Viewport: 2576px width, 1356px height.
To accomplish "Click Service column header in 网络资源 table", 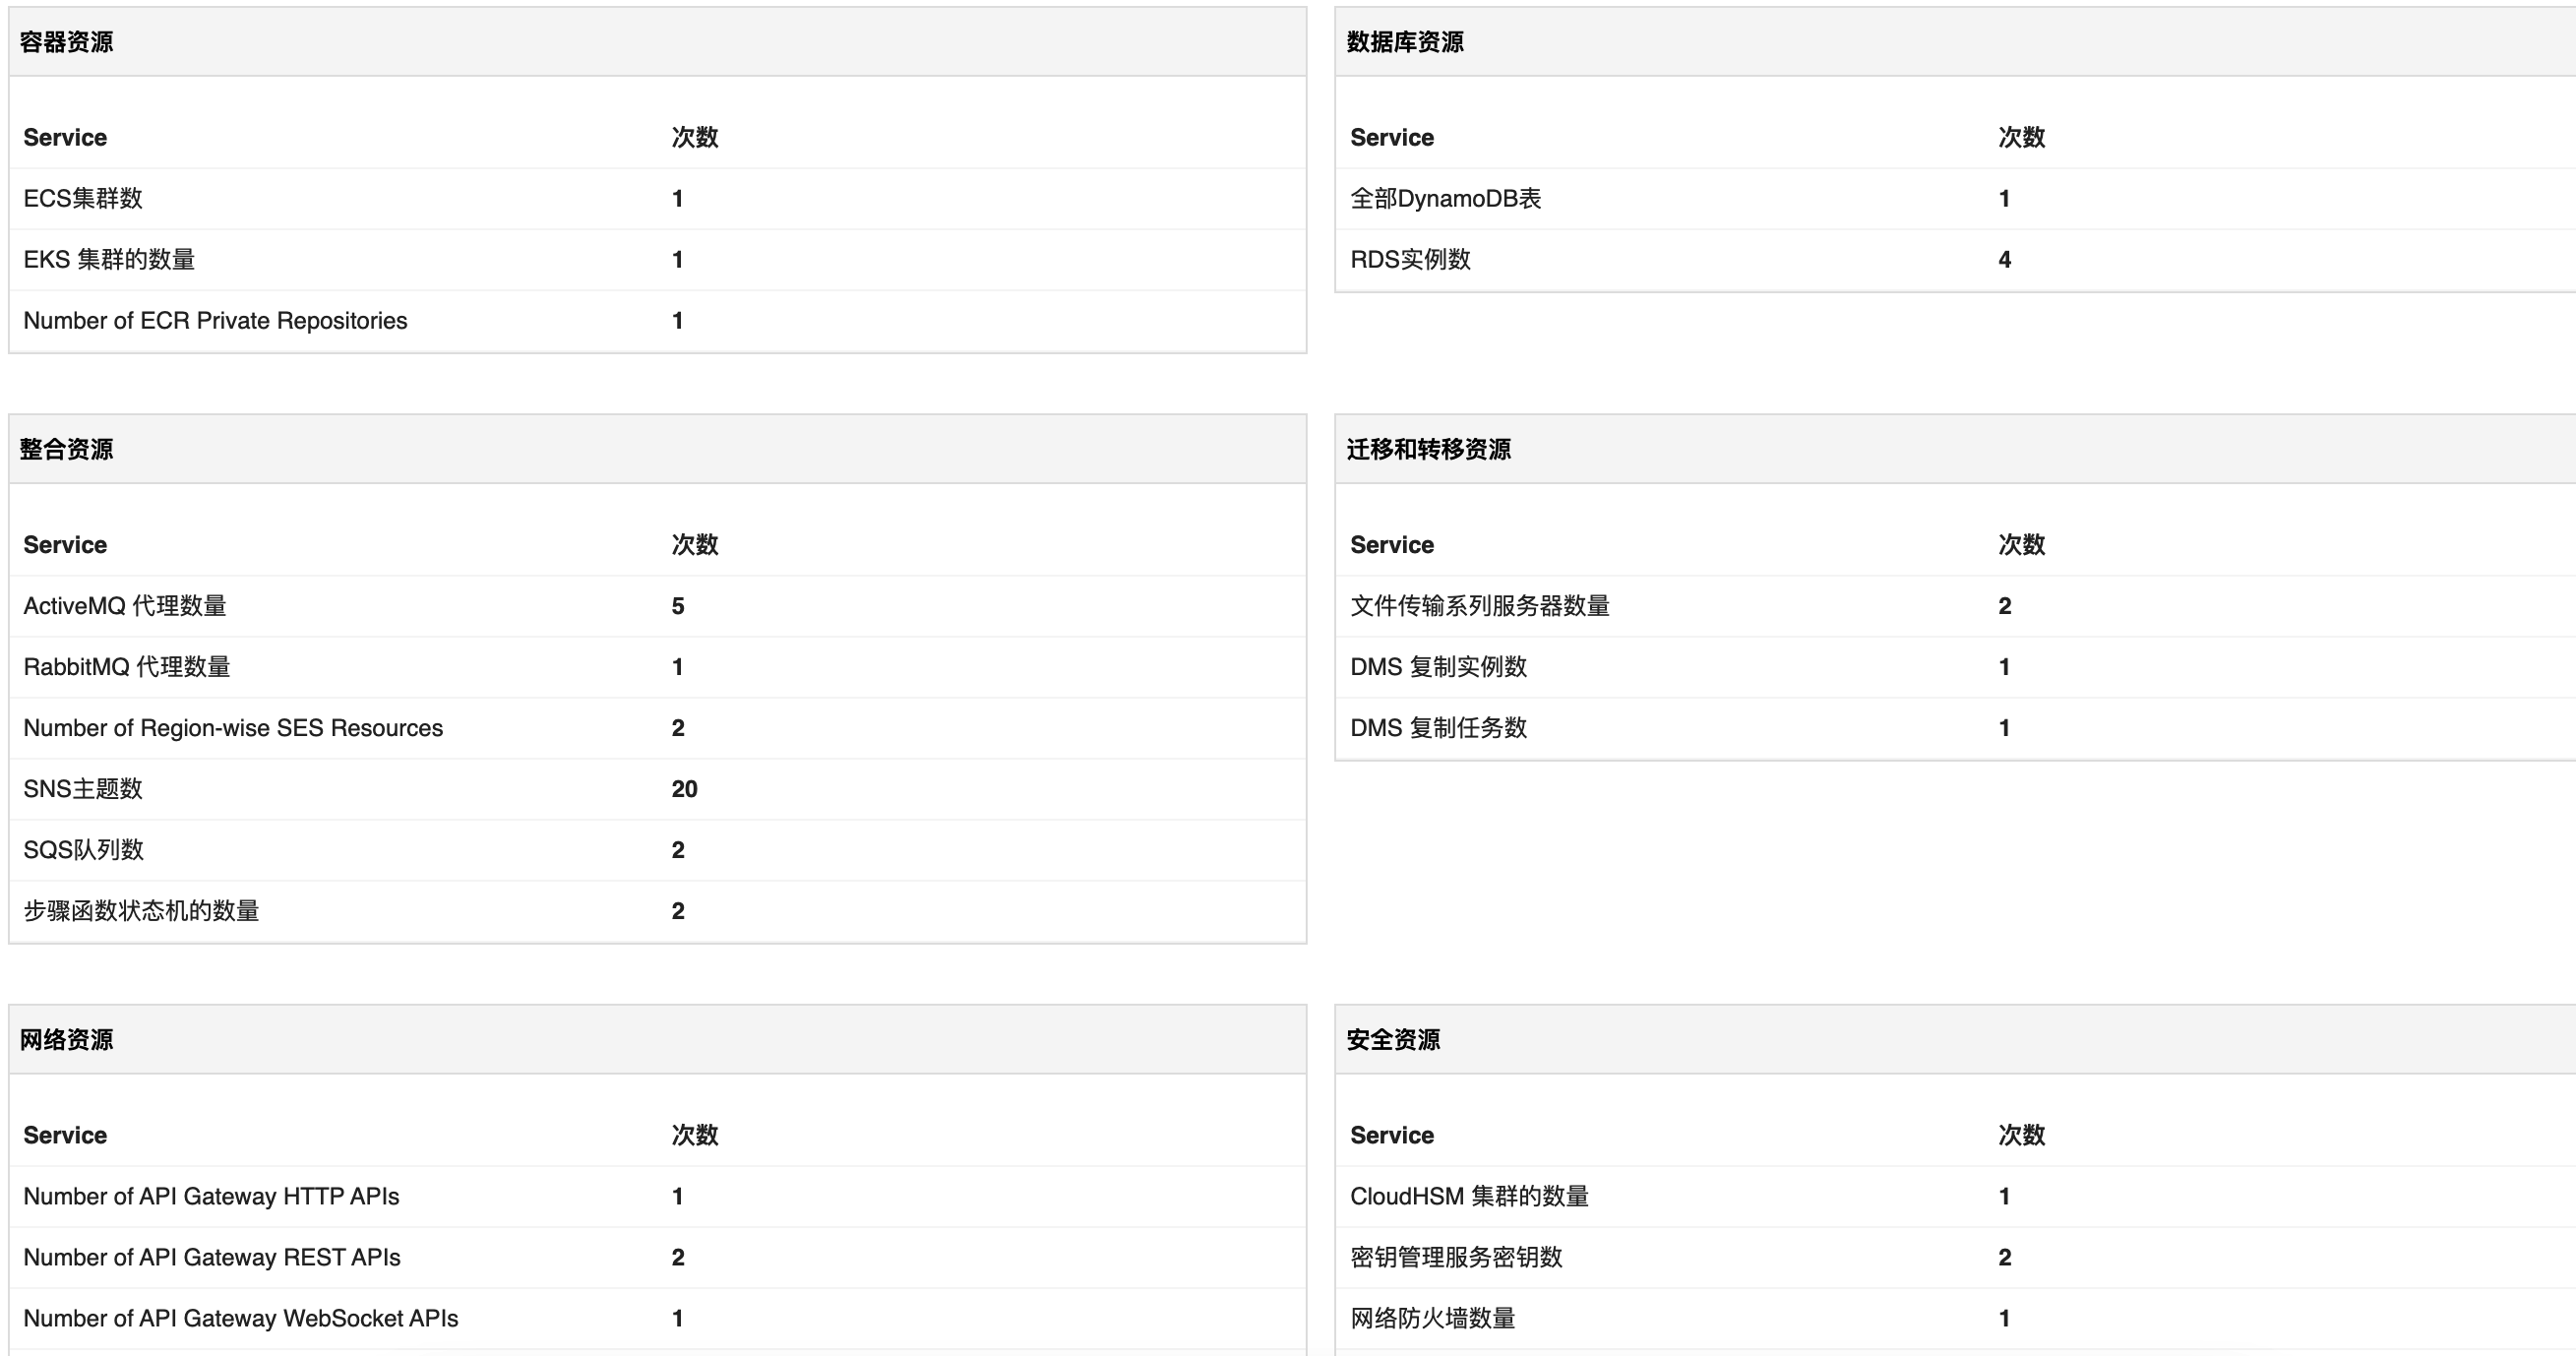I will coord(65,1135).
